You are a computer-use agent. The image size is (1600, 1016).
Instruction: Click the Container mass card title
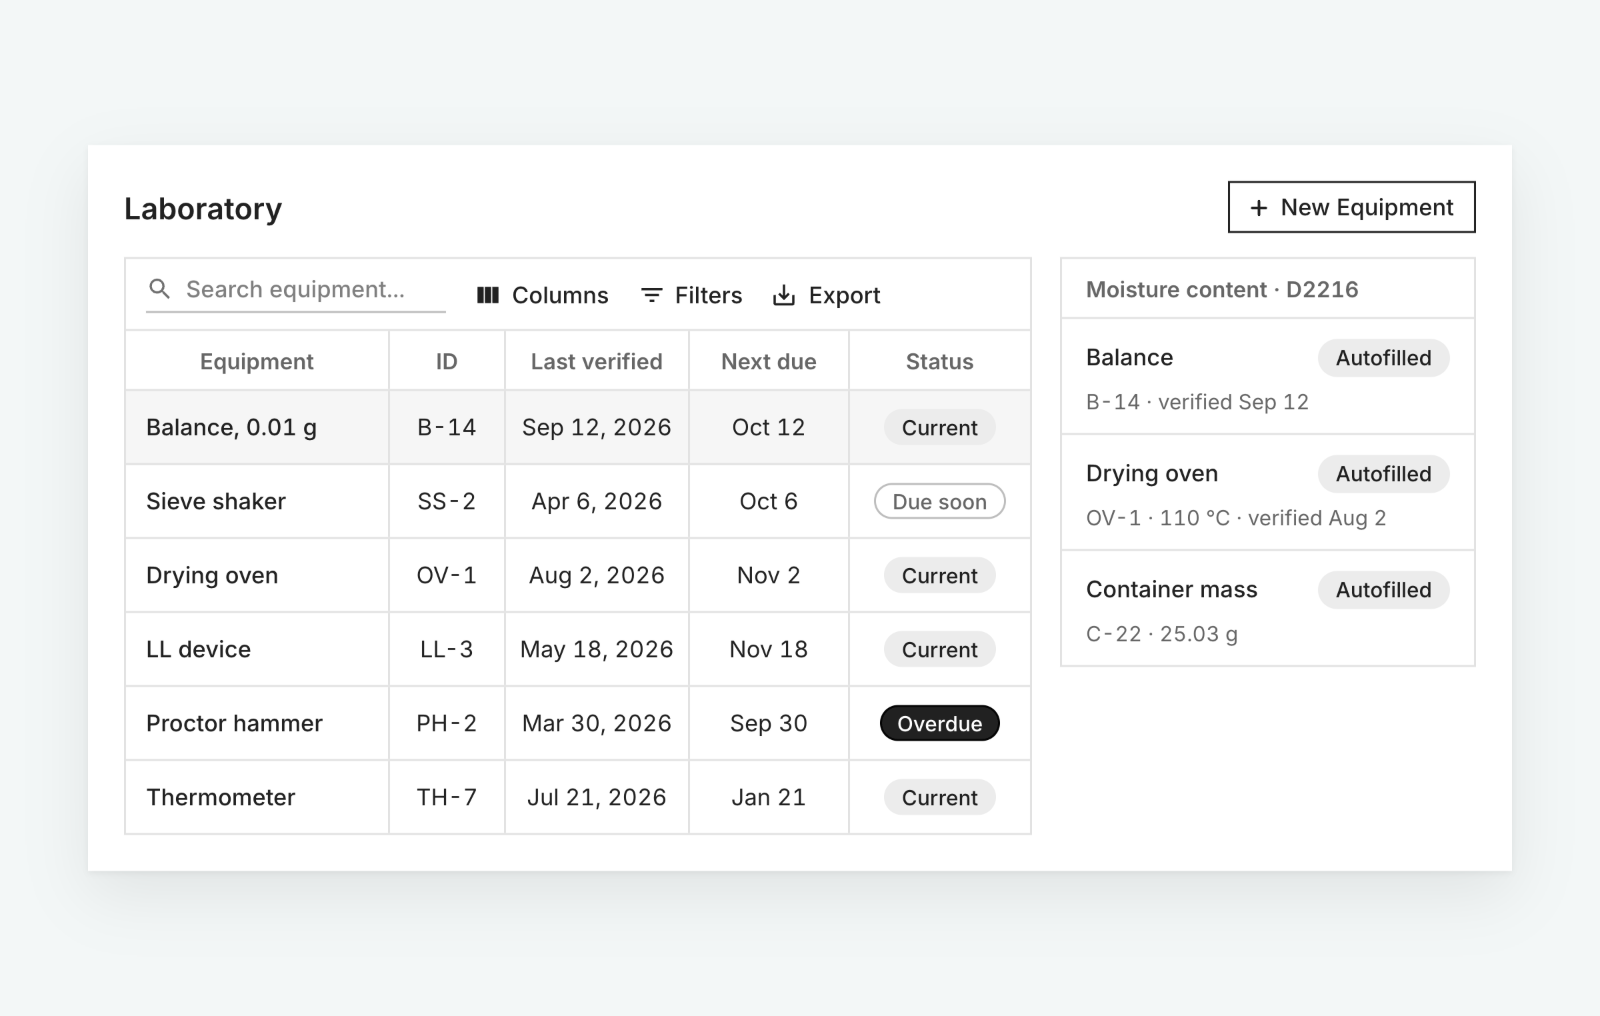[1172, 589]
